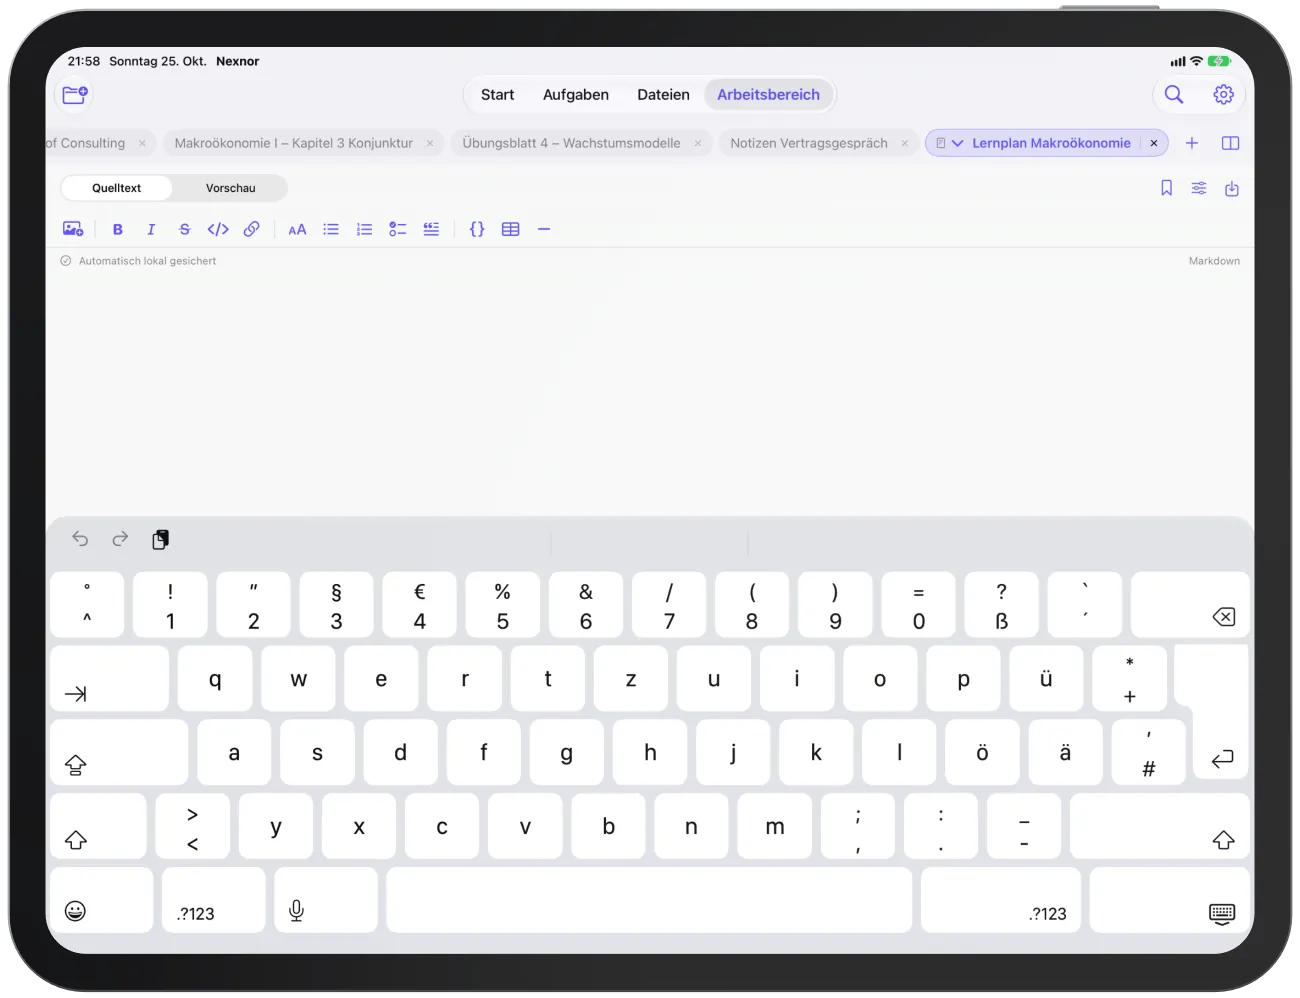Tap the undo arrow above the keyboard

tap(80, 539)
